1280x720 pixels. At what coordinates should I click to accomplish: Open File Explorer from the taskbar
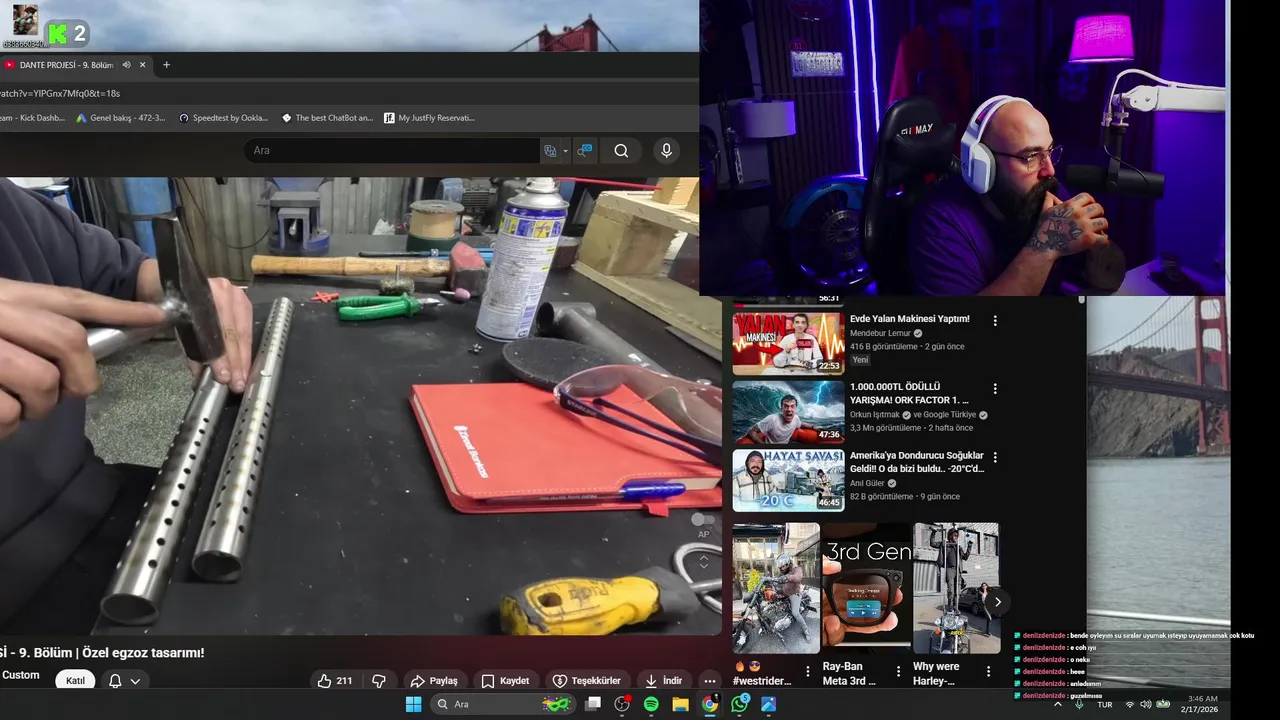[680, 704]
